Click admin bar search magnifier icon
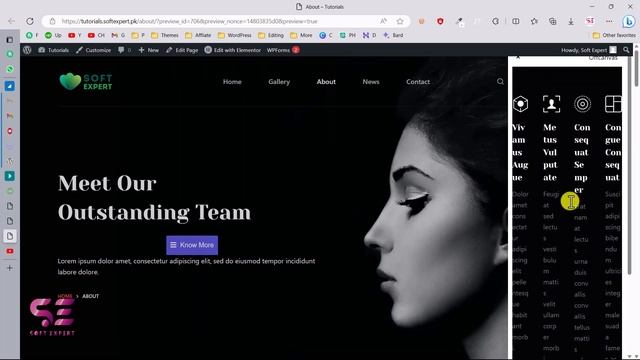 (x=626, y=50)
